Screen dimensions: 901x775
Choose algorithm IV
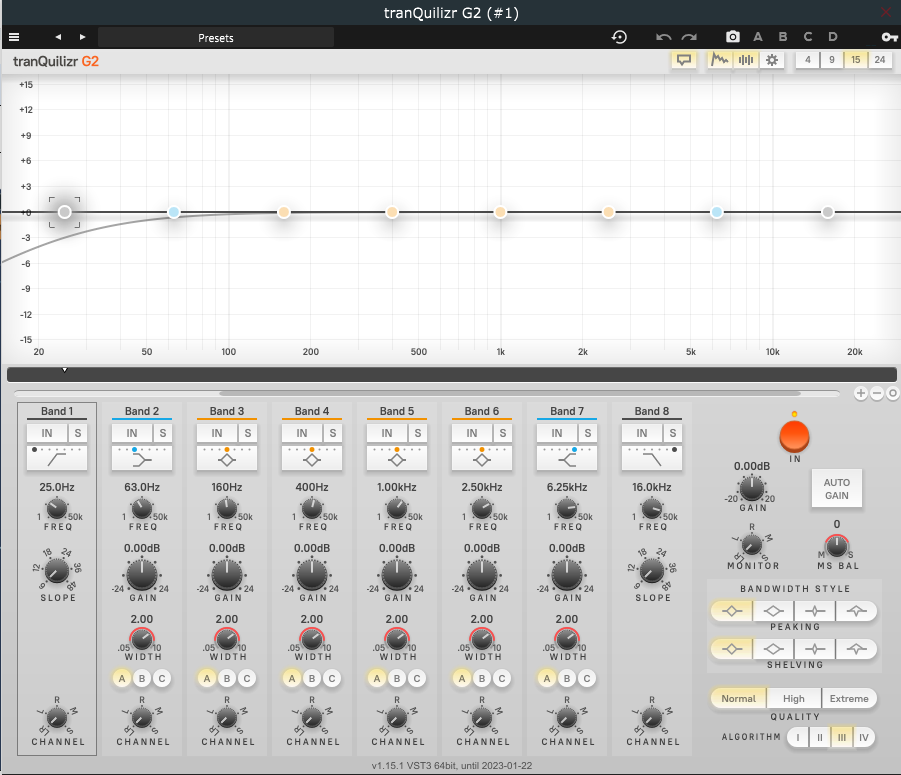864,738
